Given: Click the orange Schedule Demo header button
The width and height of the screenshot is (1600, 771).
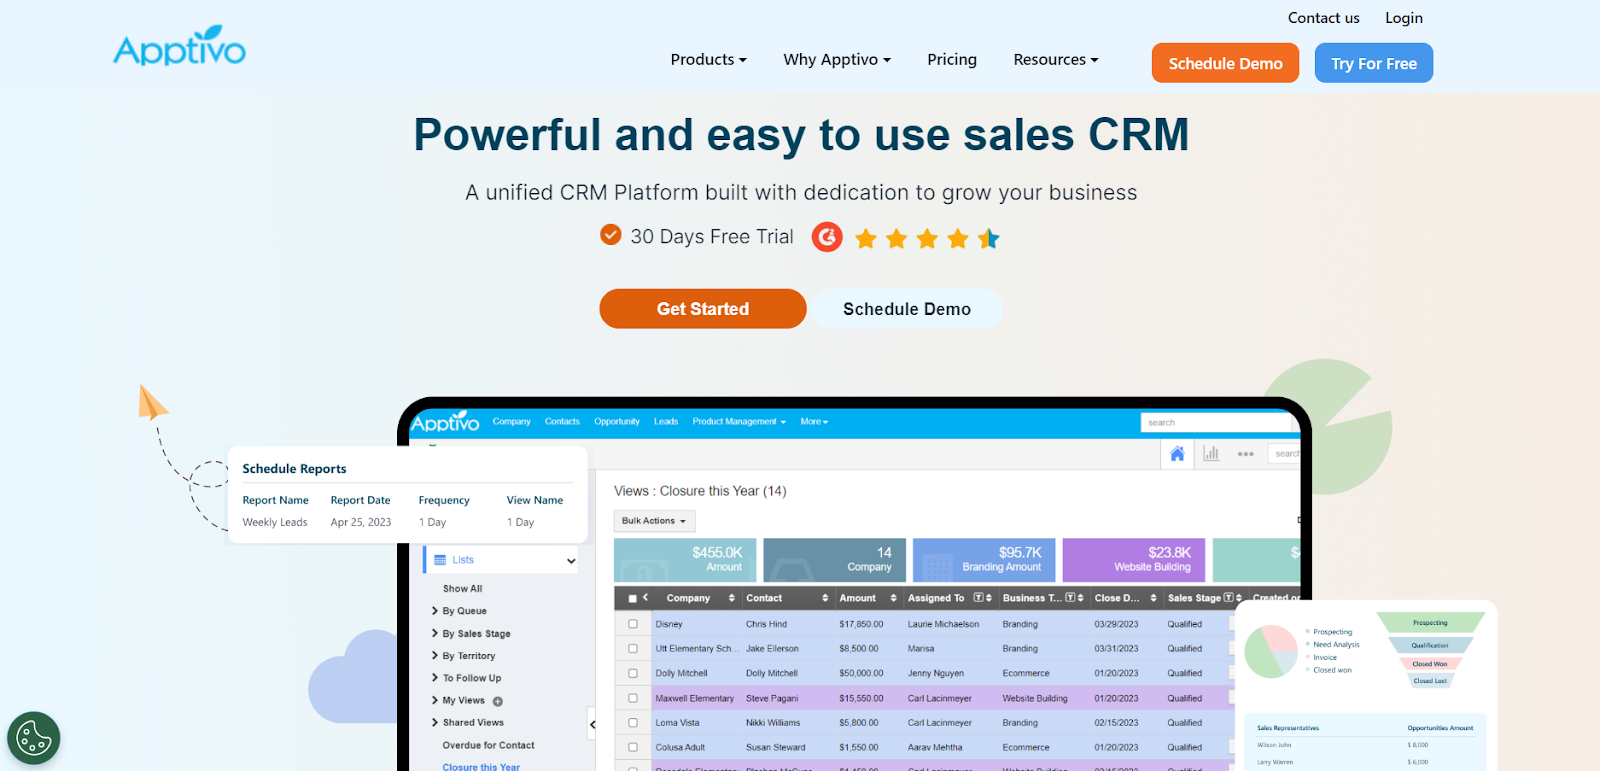Looking at the screenshot, I should (x=1225, y=63).
